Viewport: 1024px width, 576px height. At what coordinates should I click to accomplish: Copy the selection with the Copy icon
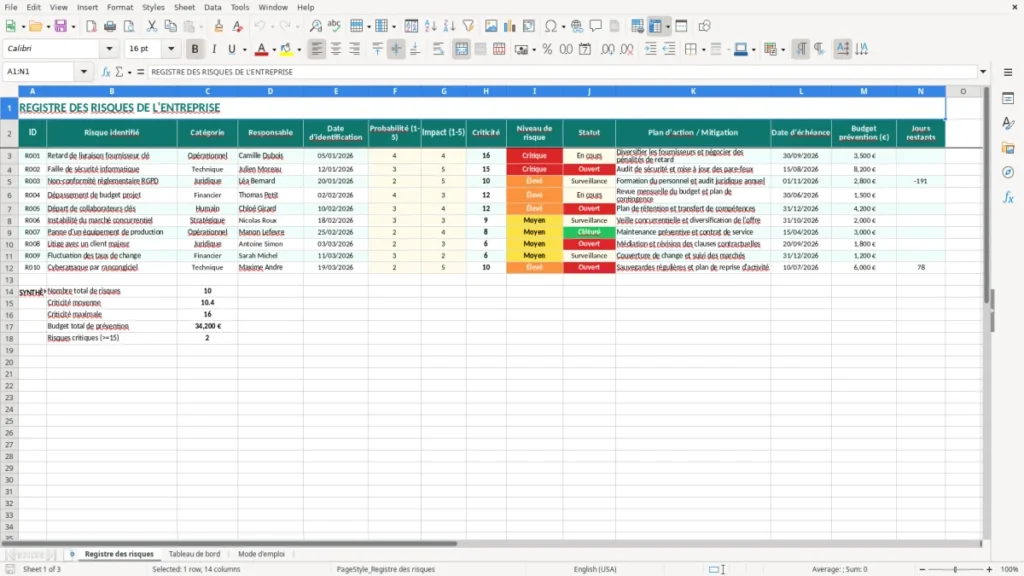coord(170,26)
